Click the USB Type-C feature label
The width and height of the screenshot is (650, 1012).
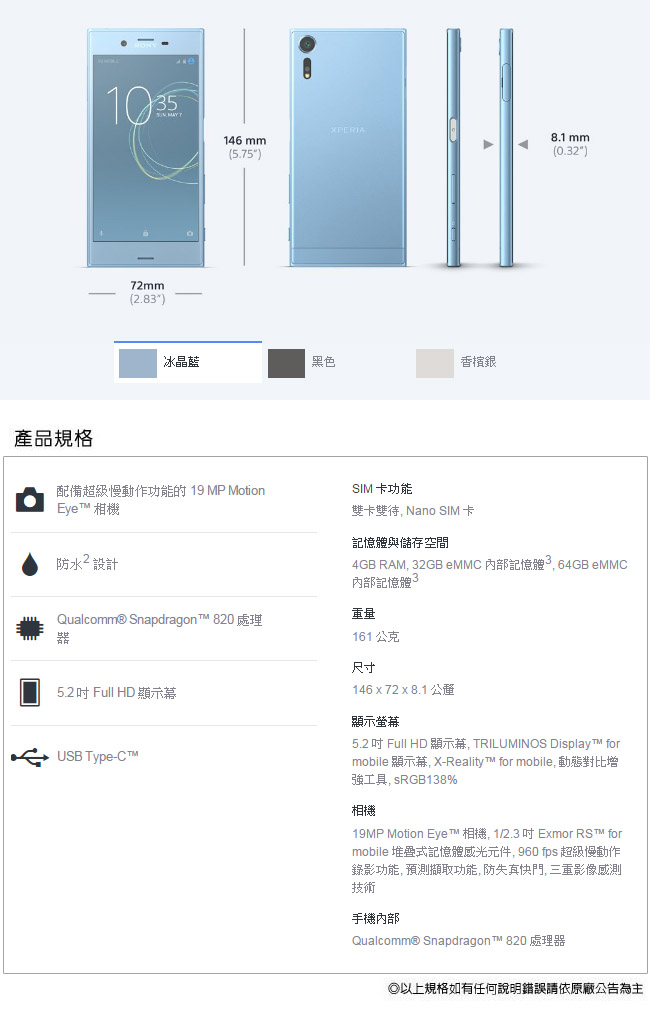pos(97,756)
